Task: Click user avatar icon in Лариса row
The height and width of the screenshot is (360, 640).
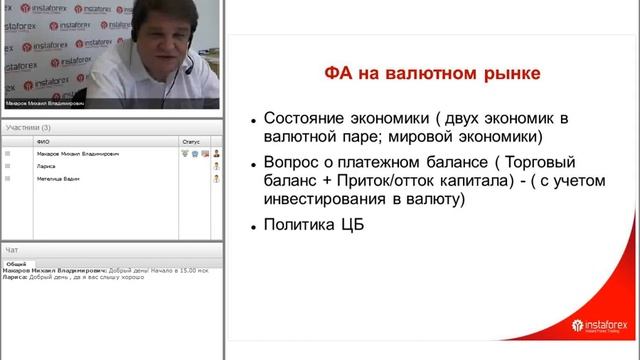Action: (x=216, y=166)
